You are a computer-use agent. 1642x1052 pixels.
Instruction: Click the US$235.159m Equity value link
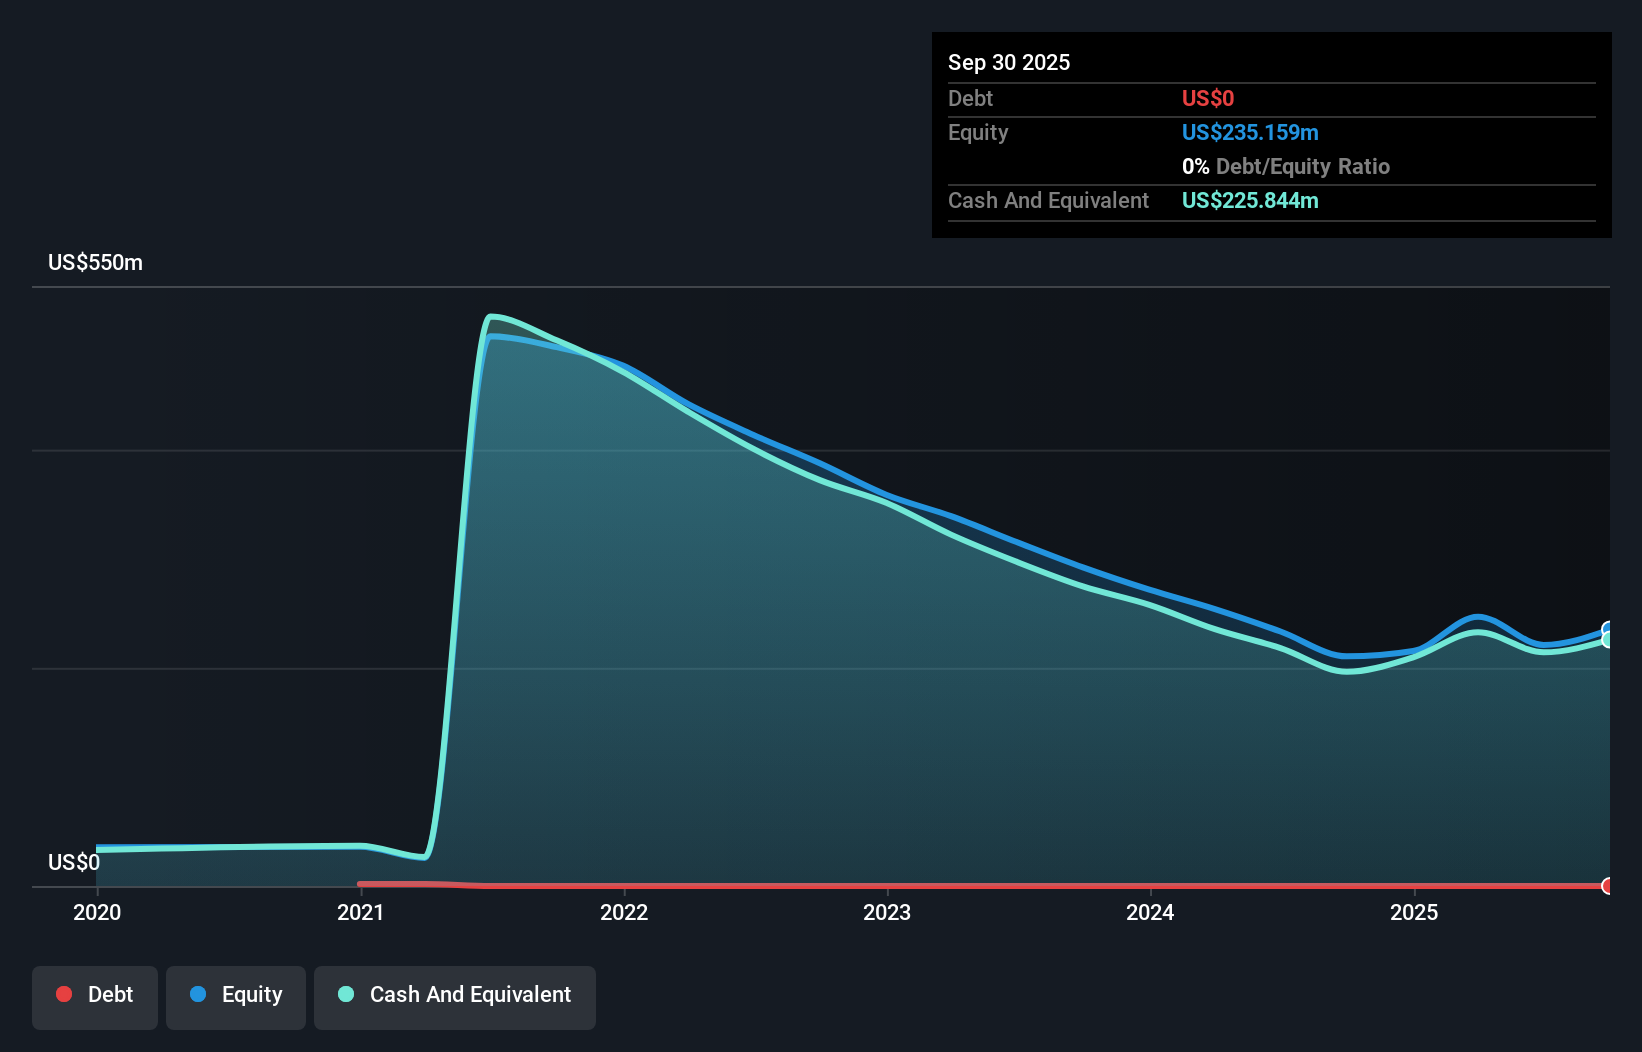click(1250, 132)
